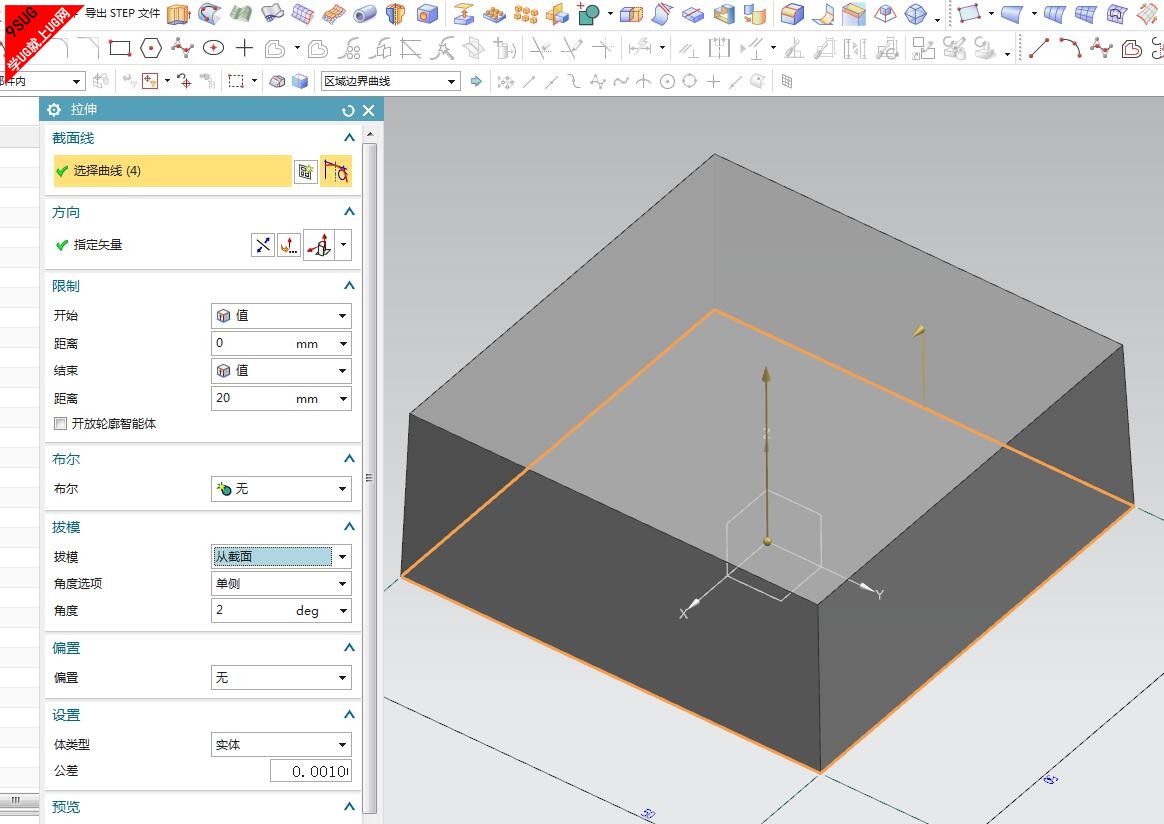Click the grid icon at selection bar end
This screenshot has height=824, width=1164.
(787, 81)
